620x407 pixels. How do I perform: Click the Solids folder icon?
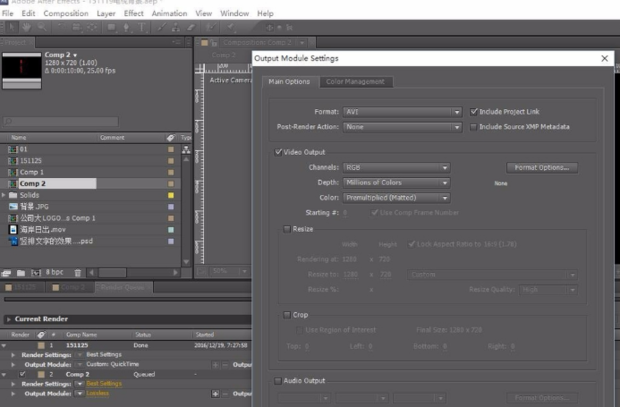[13, 195]
